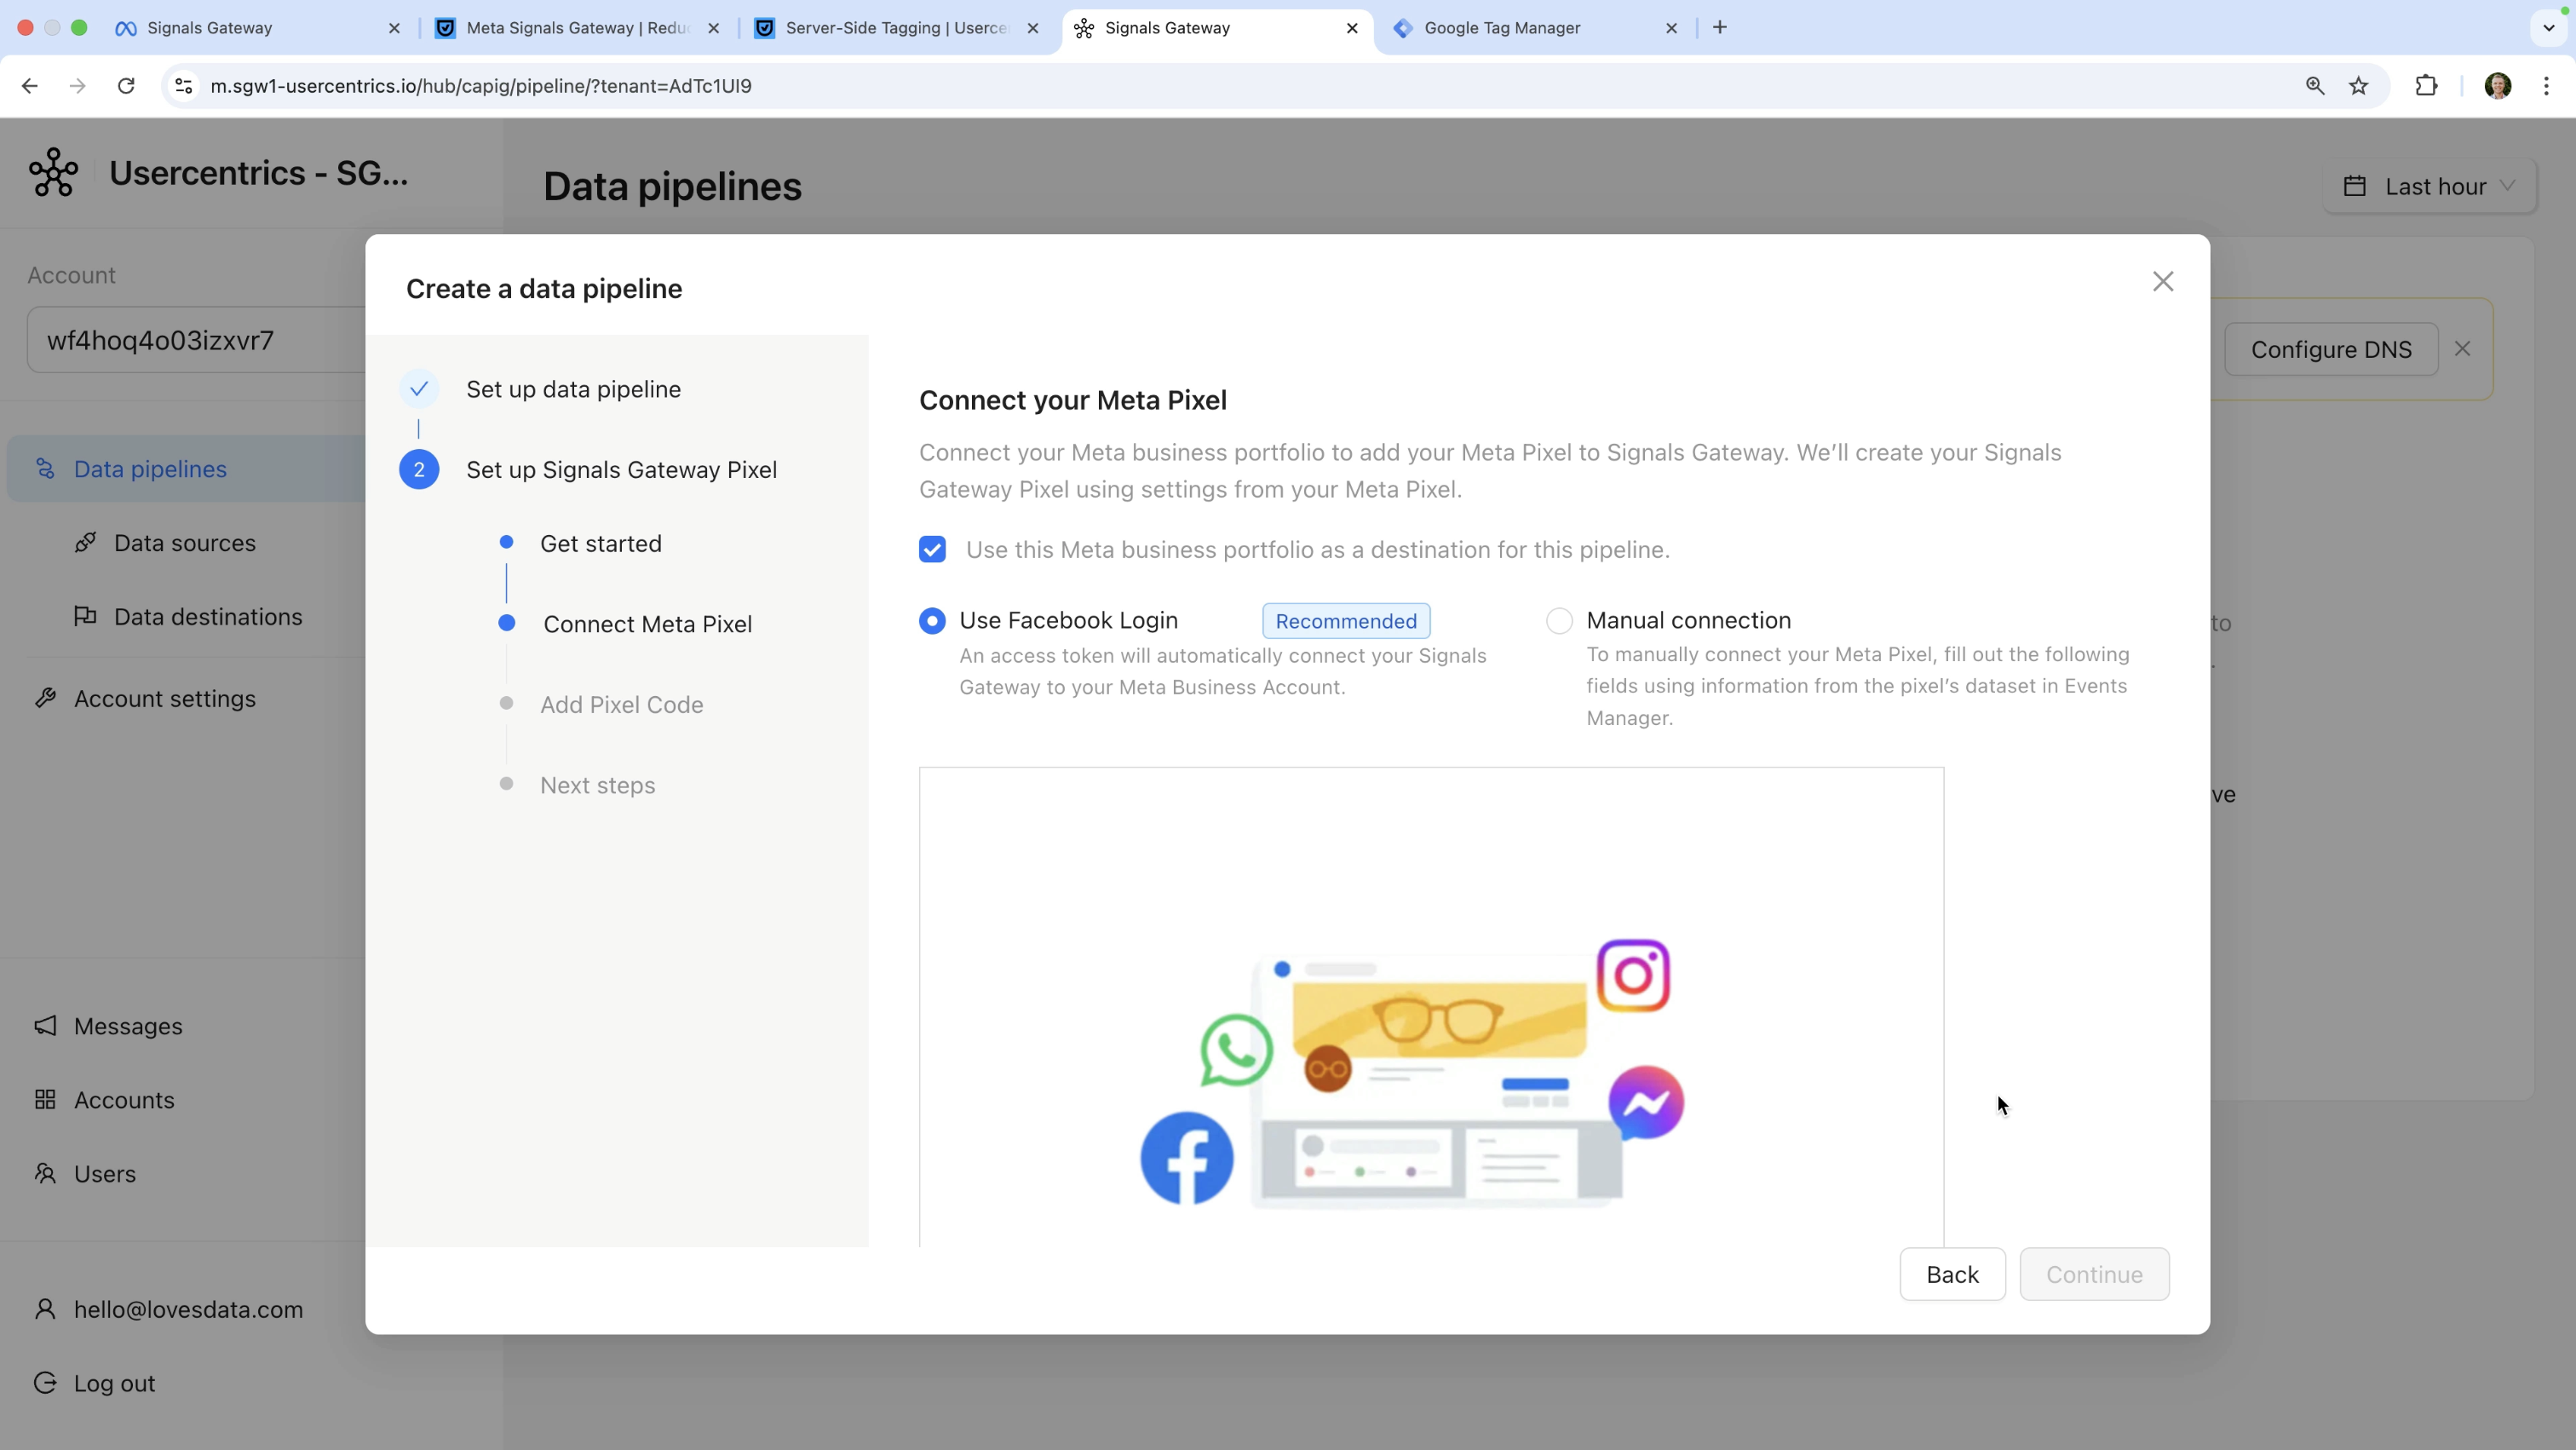Open Accounts in the sidebar
The image size is (2576, 1450).
[123, 1100]
